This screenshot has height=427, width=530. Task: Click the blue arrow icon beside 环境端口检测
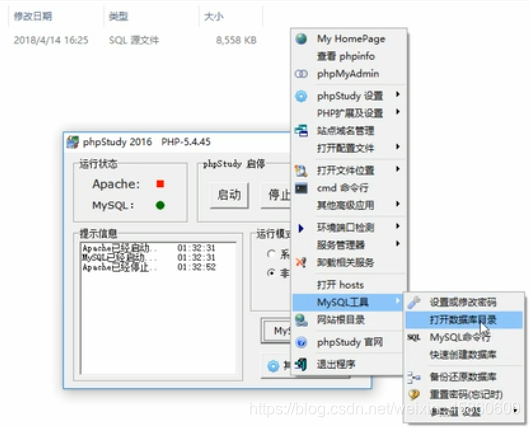(x=301, y=228)
